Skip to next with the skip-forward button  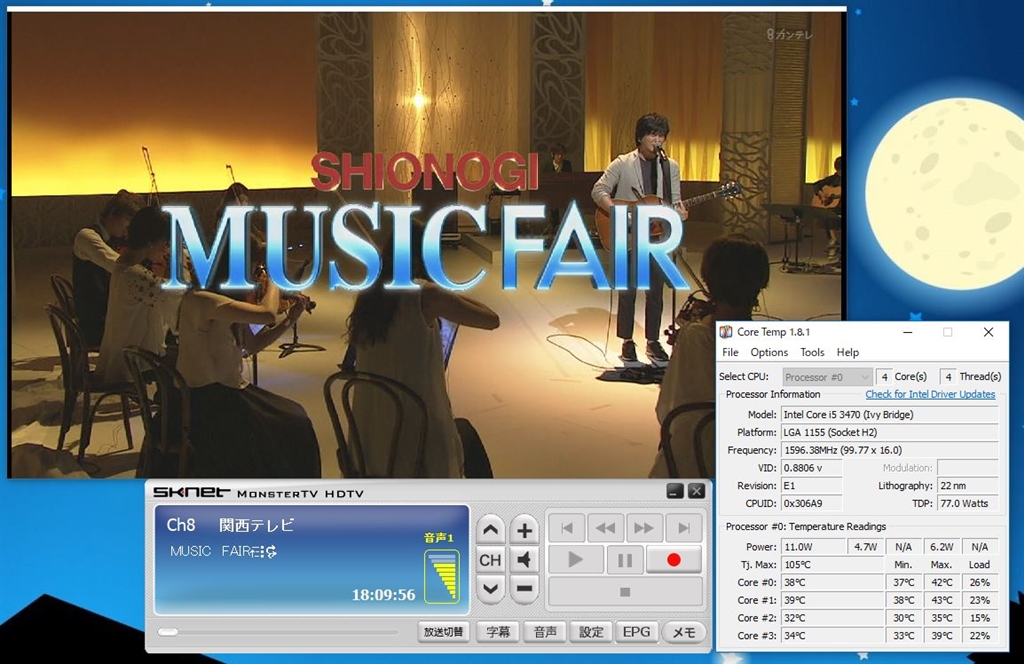683,528
